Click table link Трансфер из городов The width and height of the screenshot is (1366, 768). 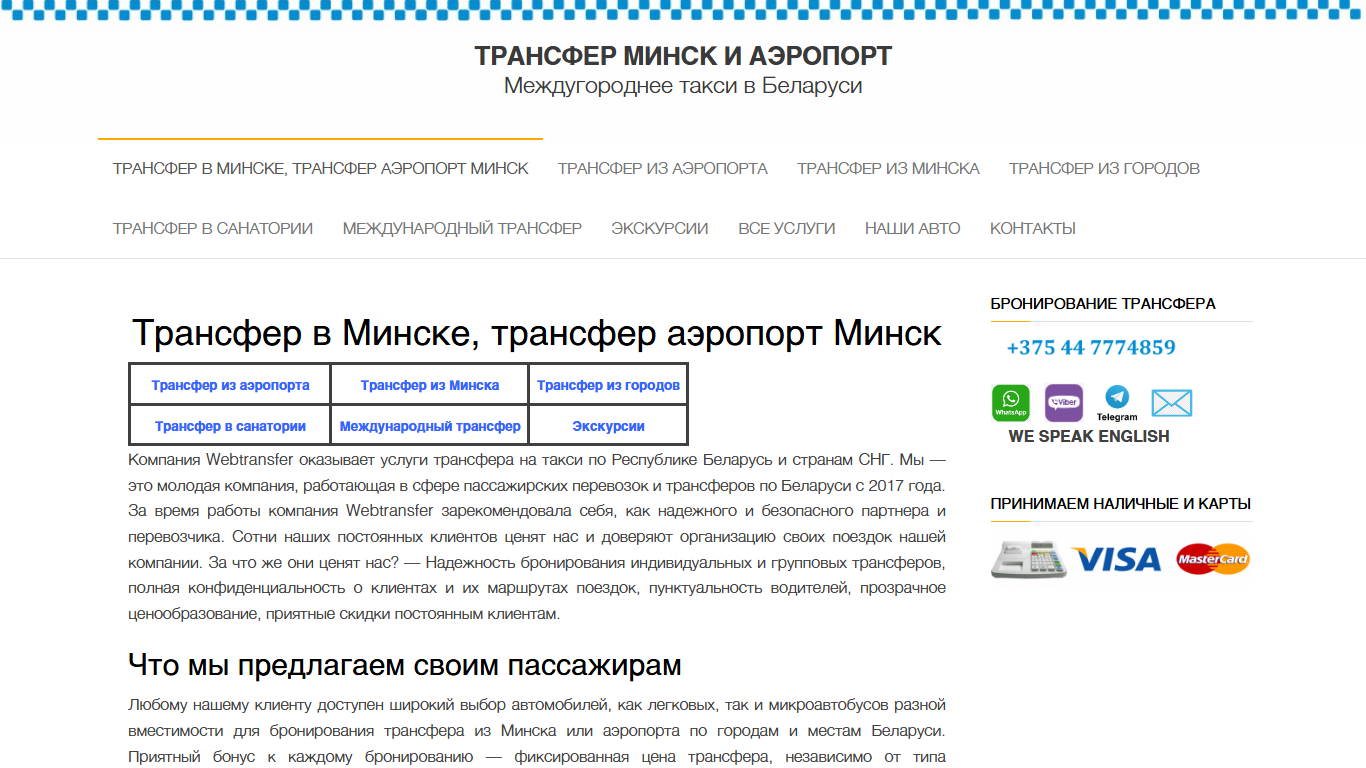tap(608, 385)
